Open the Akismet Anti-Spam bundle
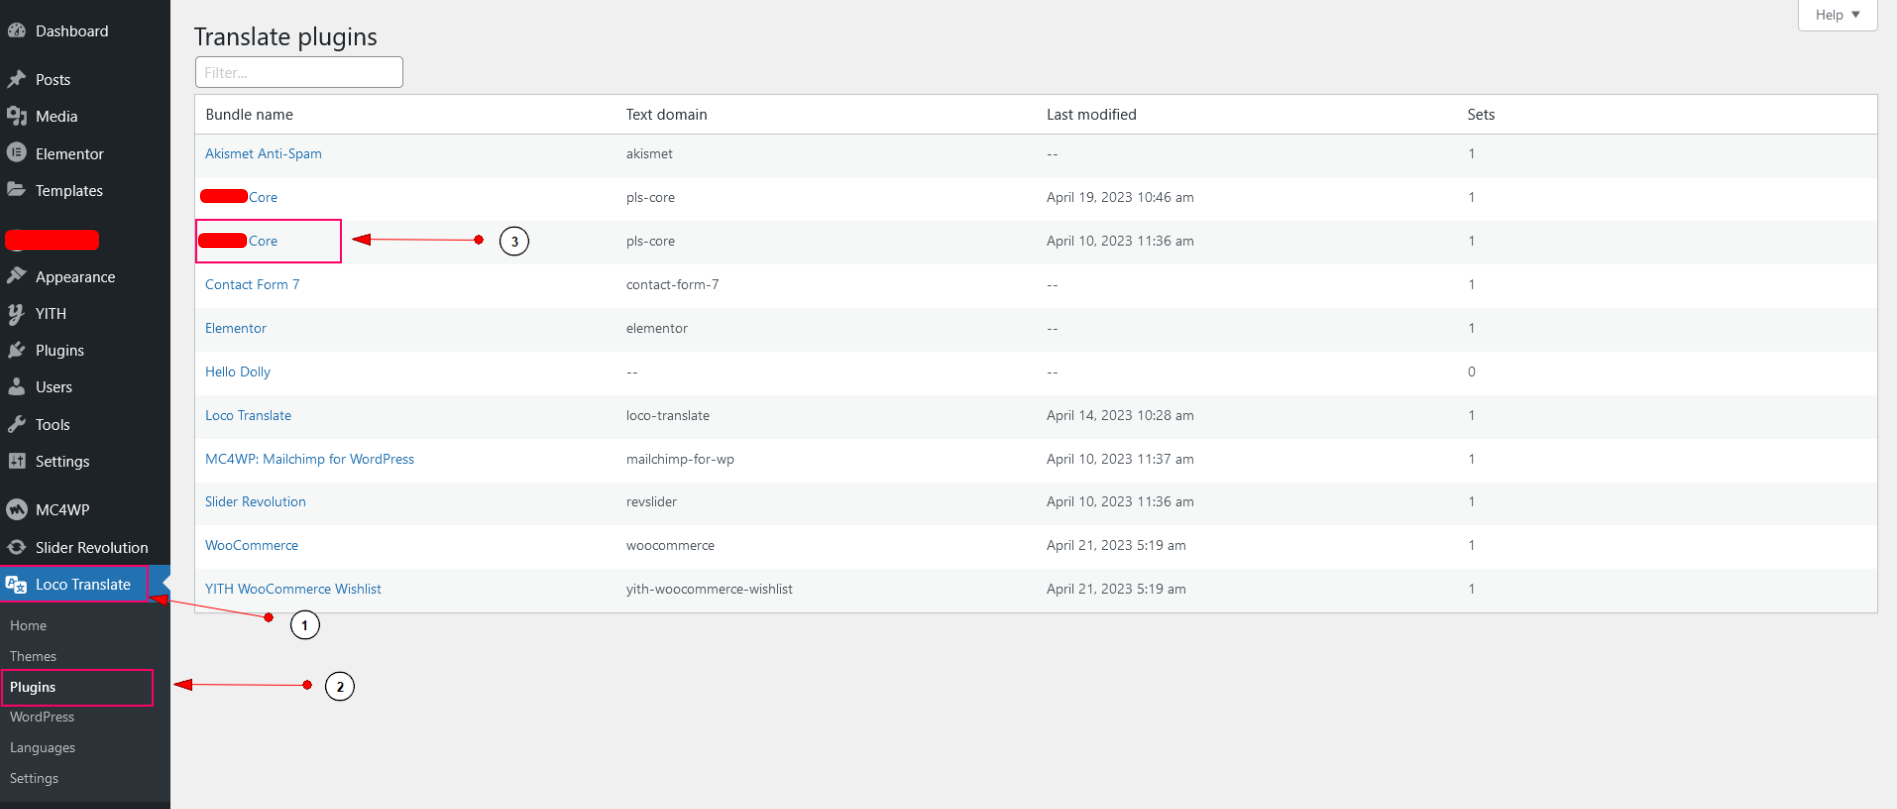 coord(263,153)
